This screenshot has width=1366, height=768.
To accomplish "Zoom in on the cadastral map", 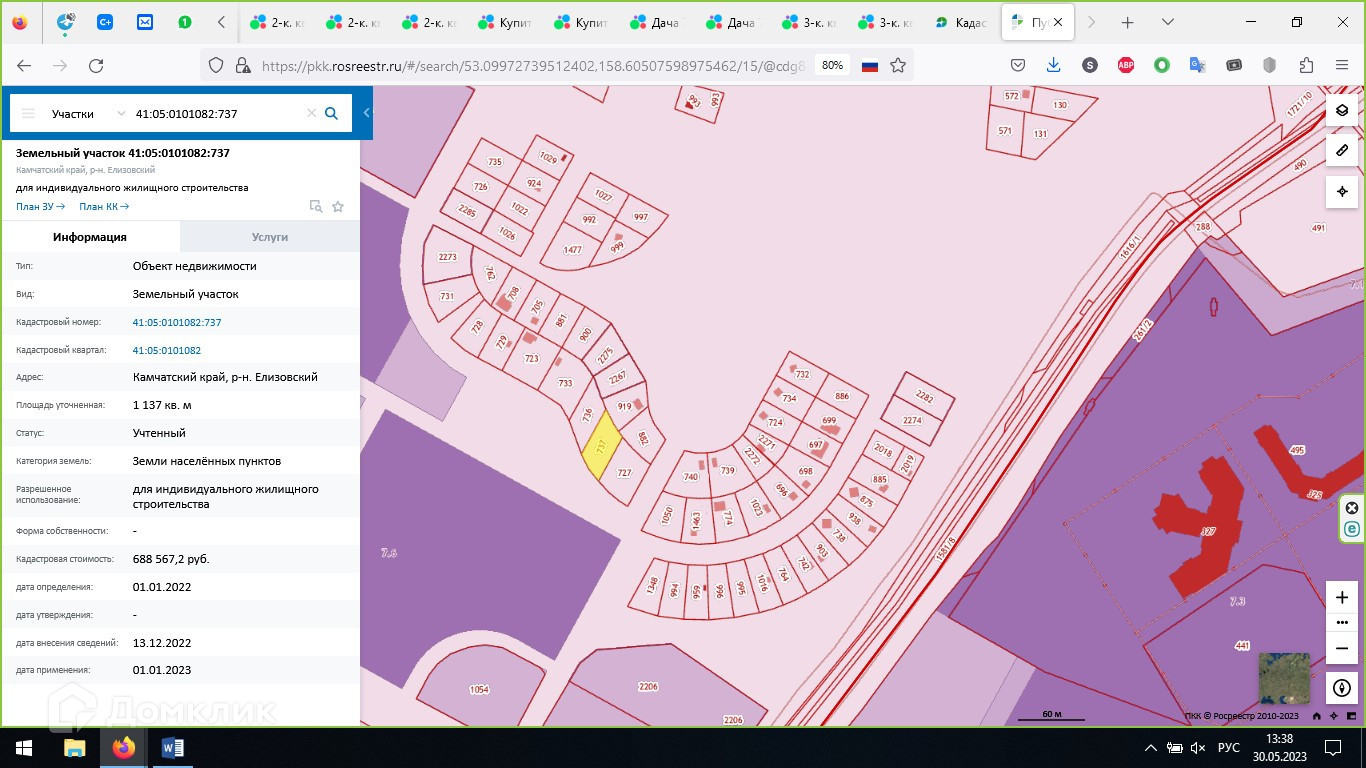I will click(1342, 597).
